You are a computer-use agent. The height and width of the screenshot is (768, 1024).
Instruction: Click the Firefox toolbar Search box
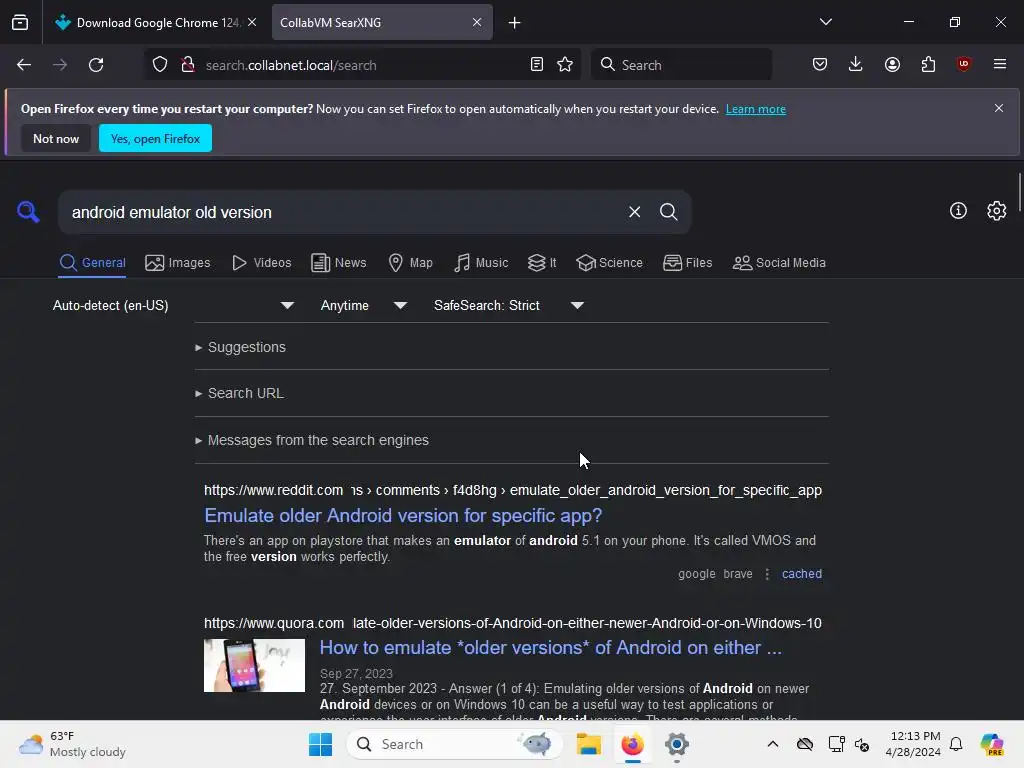point(681,65)
